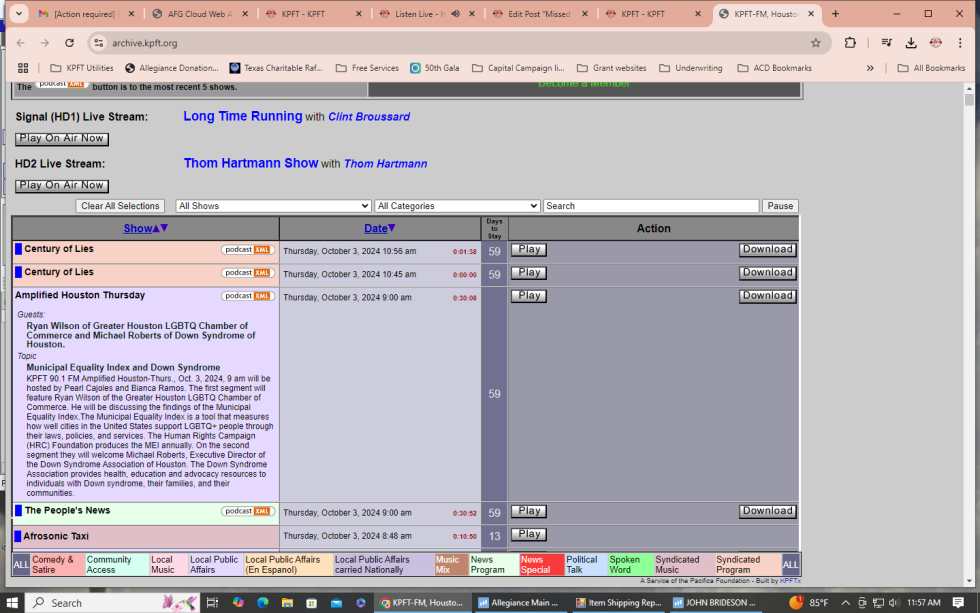Open the All Categories dropdown

(x=457, y=205)
